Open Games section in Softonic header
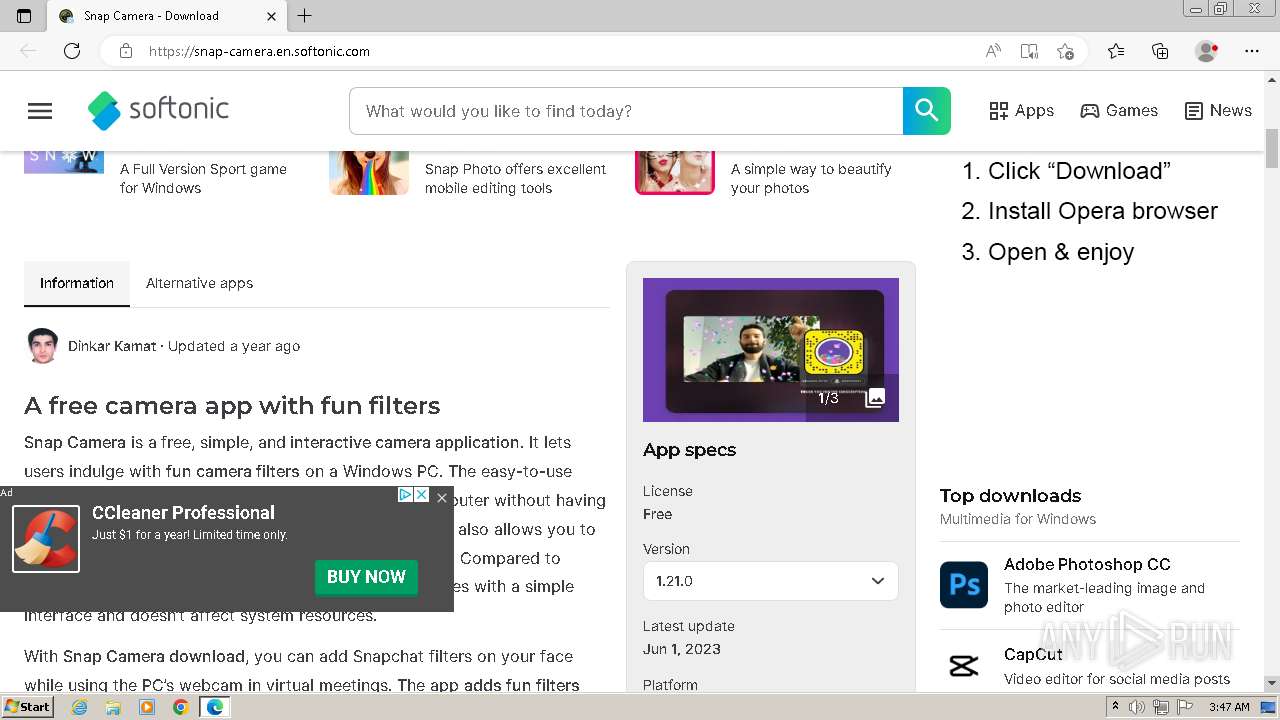1280x720 pixels. pos(1119,111)
